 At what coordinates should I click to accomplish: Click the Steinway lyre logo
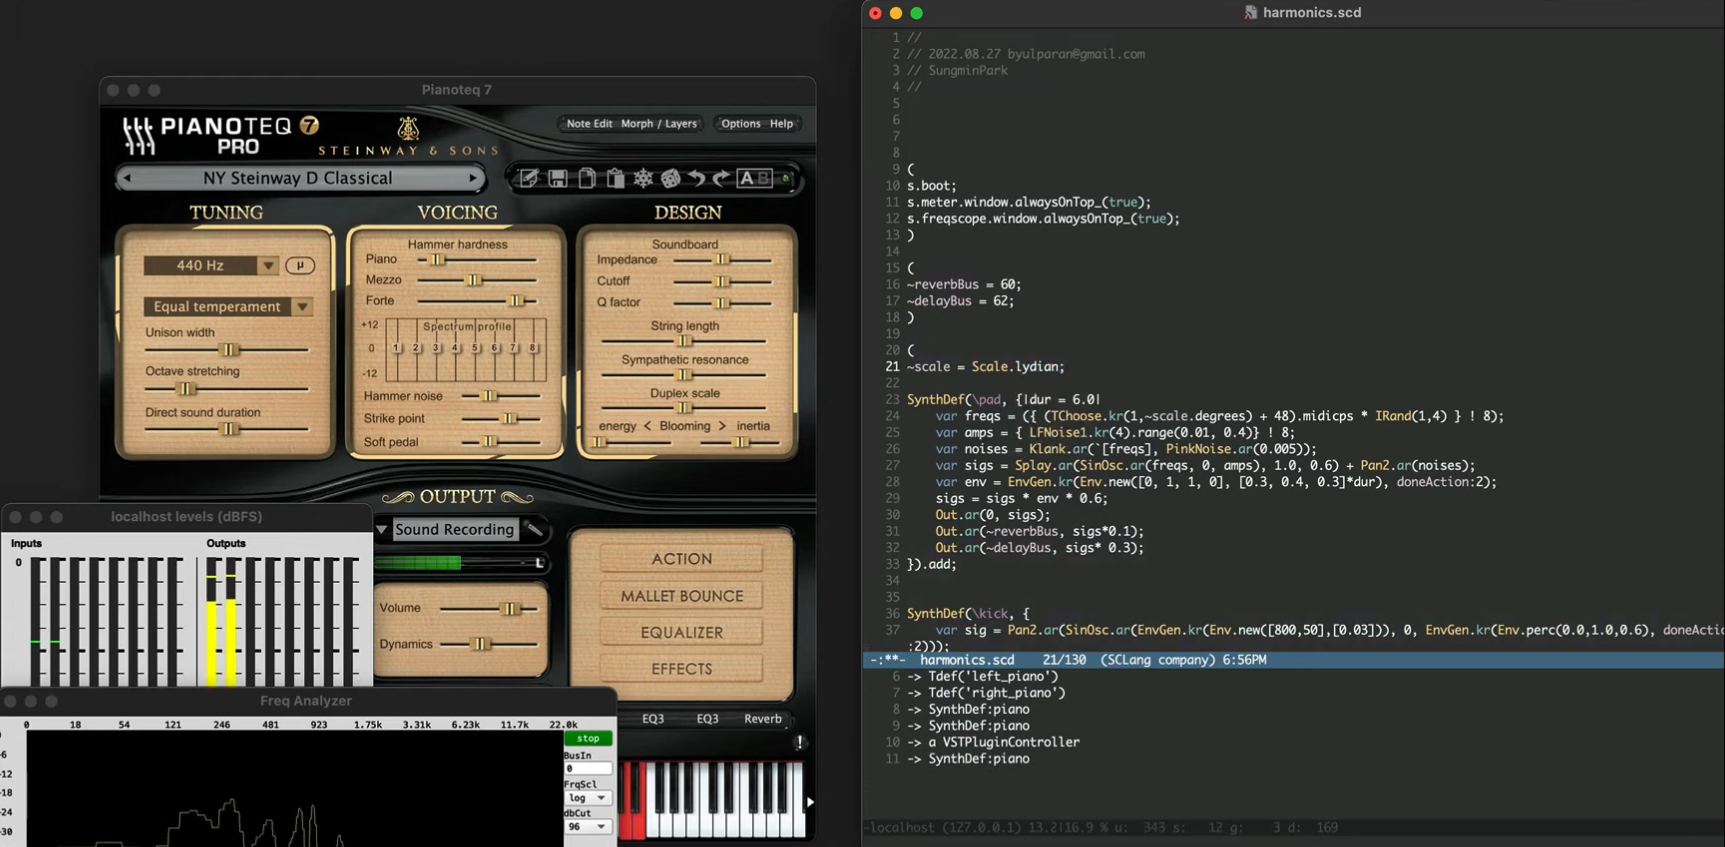(x=408, y=128)
